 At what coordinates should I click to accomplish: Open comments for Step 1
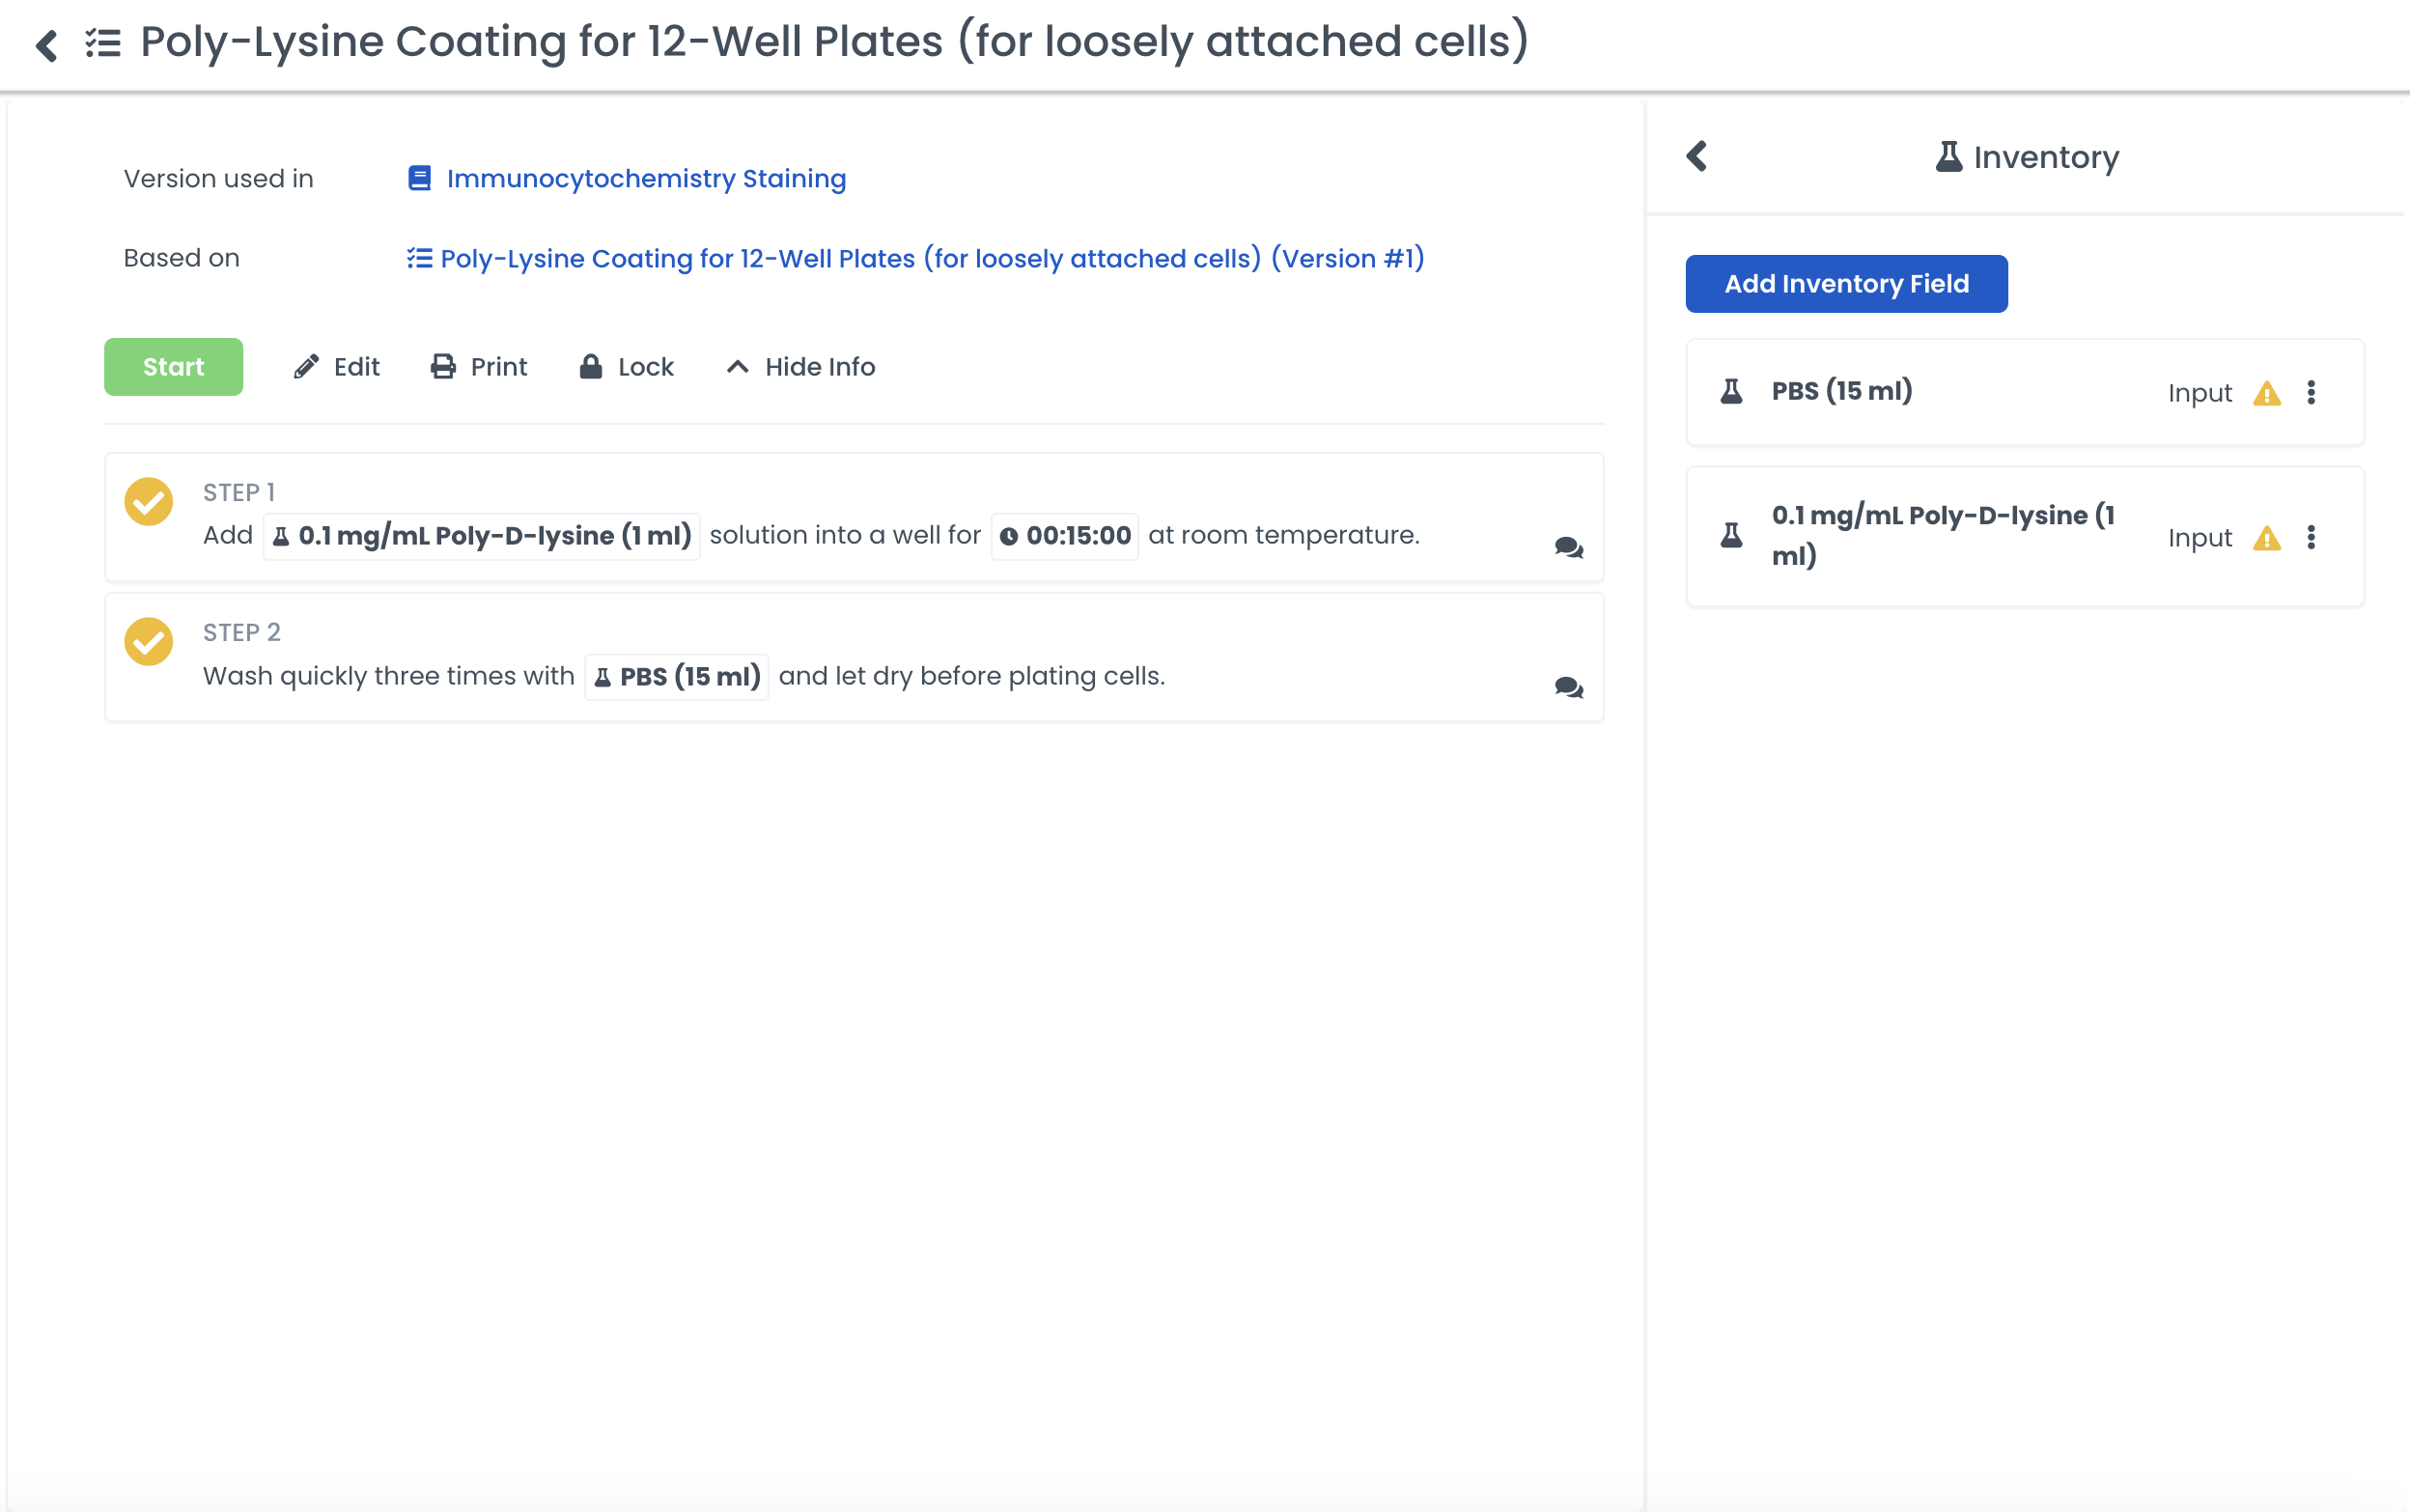tap(1568, 547)
